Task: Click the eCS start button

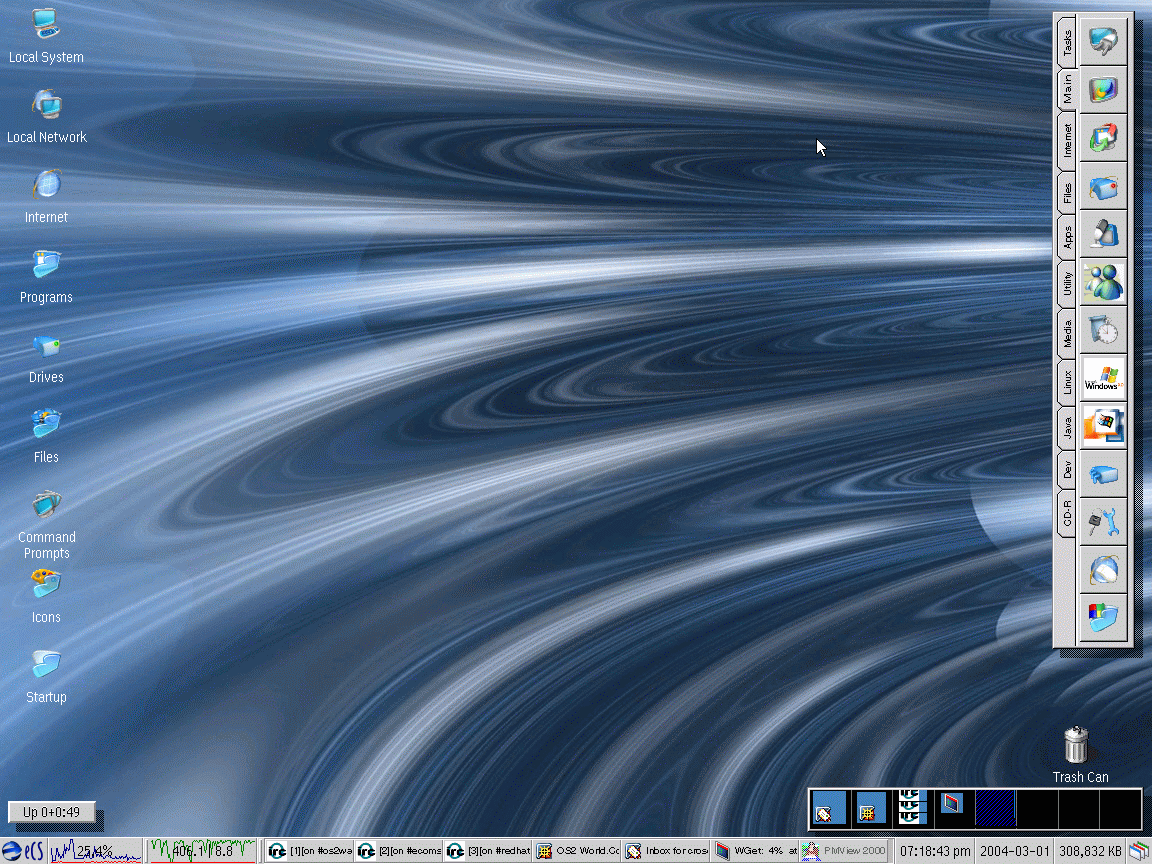Action: 24,851
